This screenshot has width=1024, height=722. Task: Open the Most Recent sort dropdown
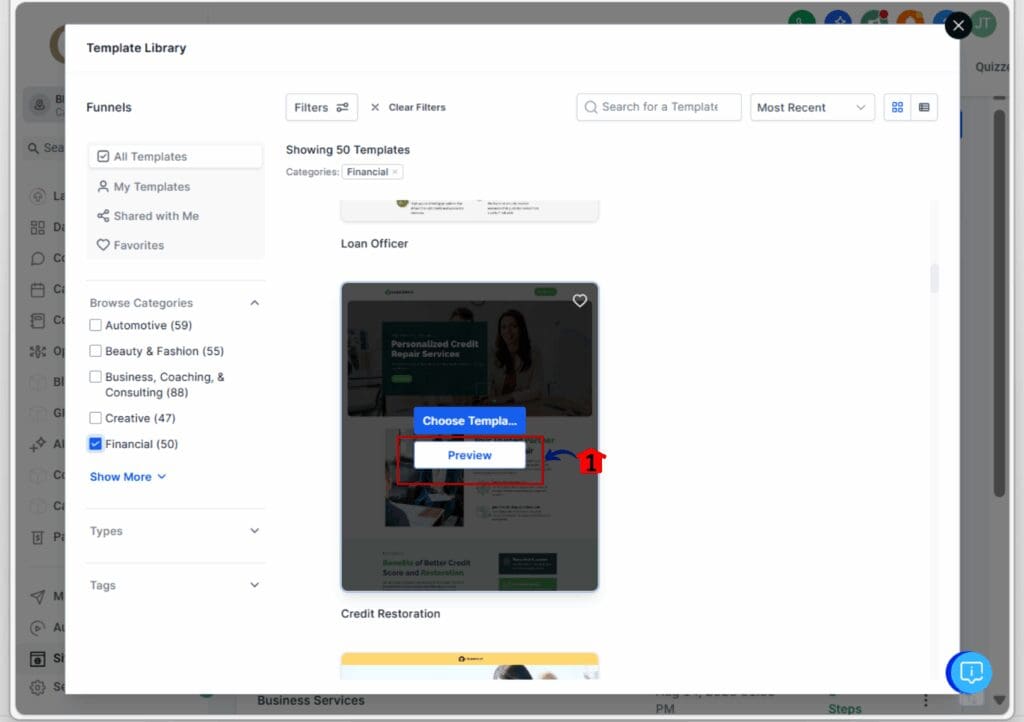812,107
